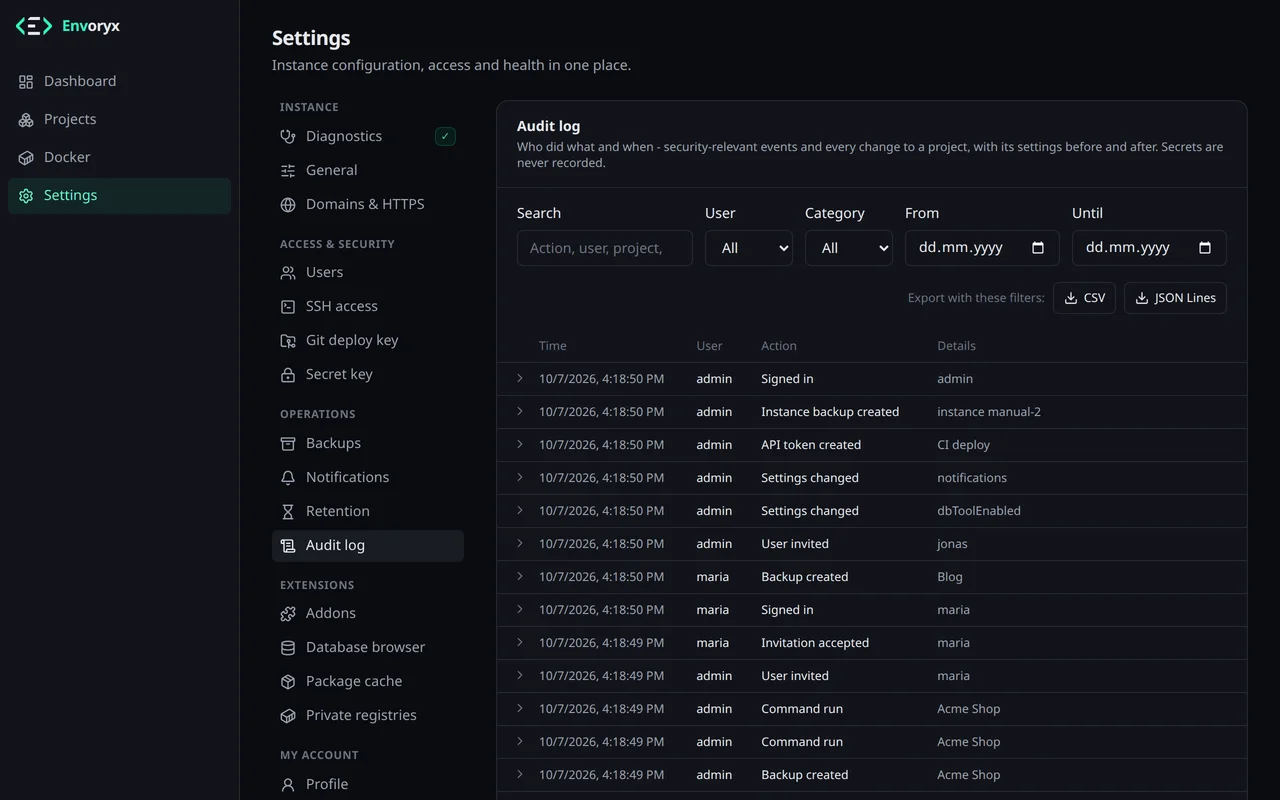Viewport: 1280px width, 800px height.
Task: Click the Addons puzzle icon
Action: (288, 614)
